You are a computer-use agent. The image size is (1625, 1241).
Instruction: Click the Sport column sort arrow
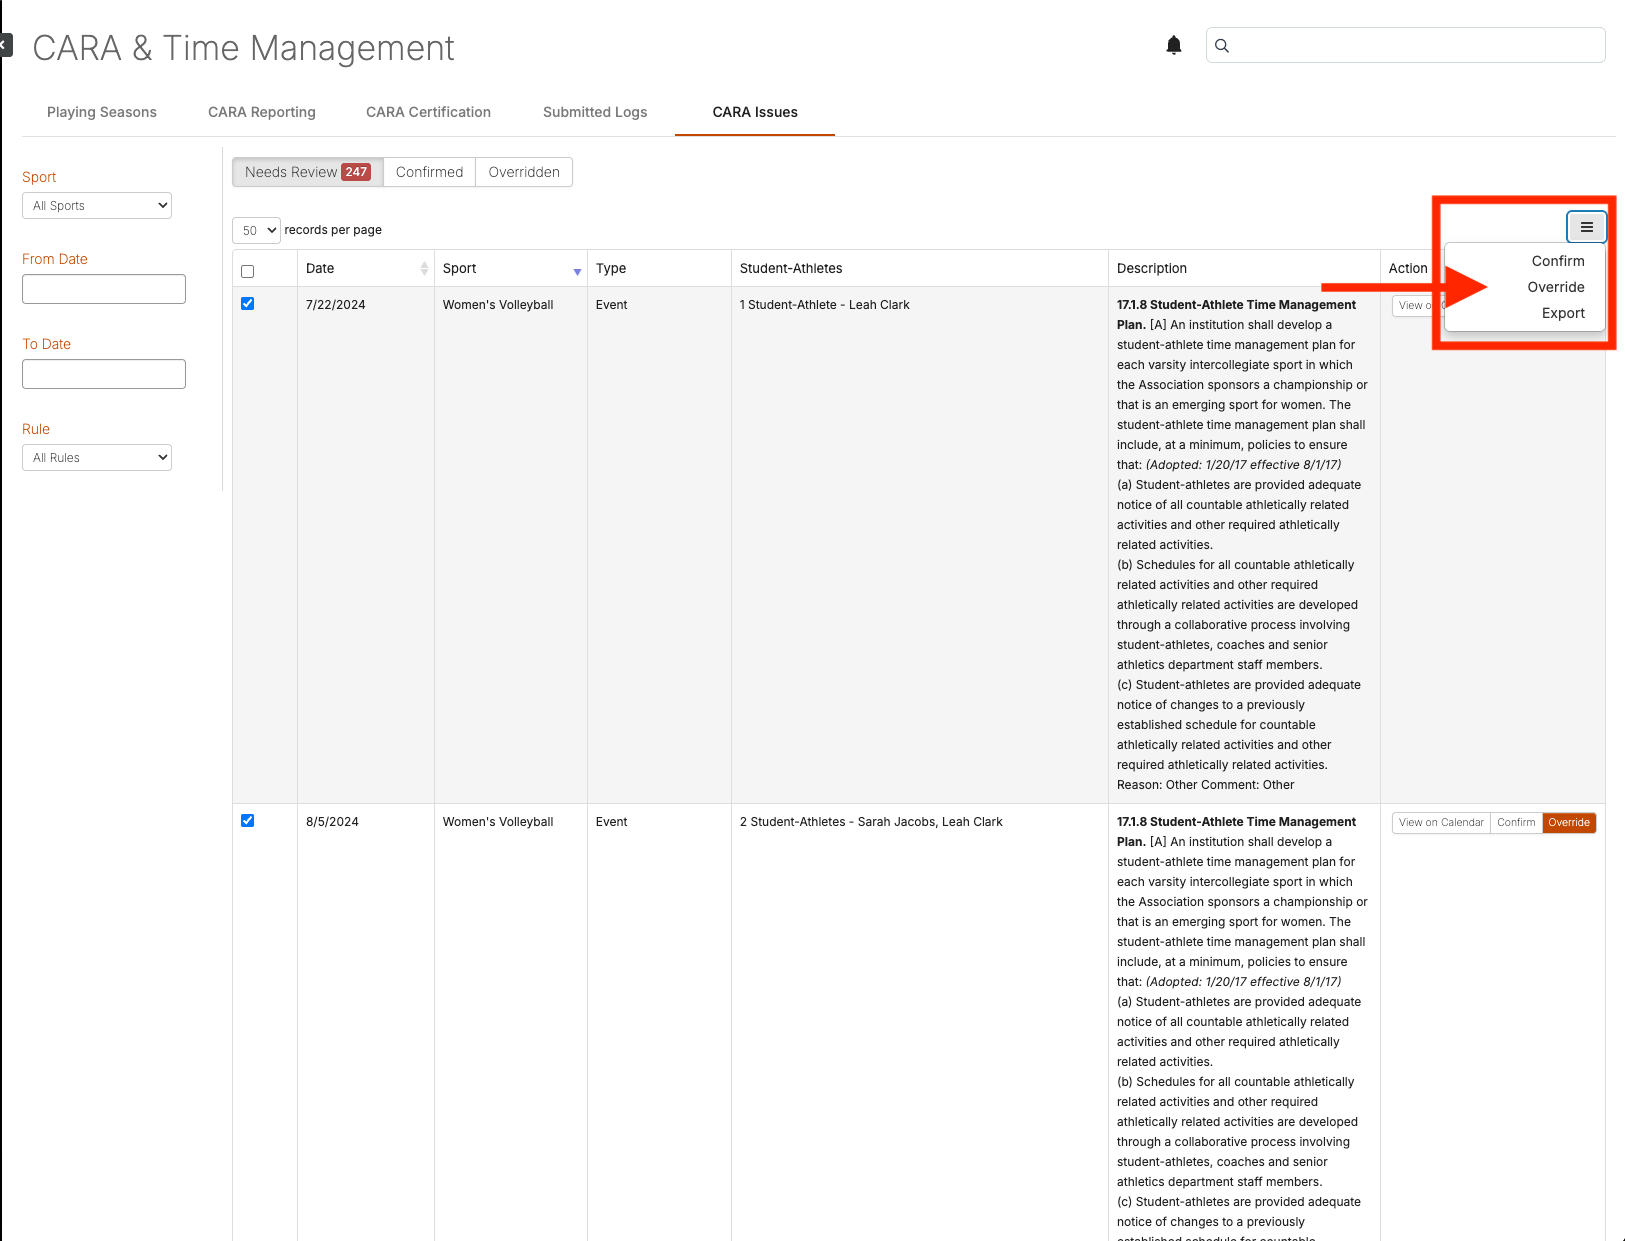click(x=577, y=272)
